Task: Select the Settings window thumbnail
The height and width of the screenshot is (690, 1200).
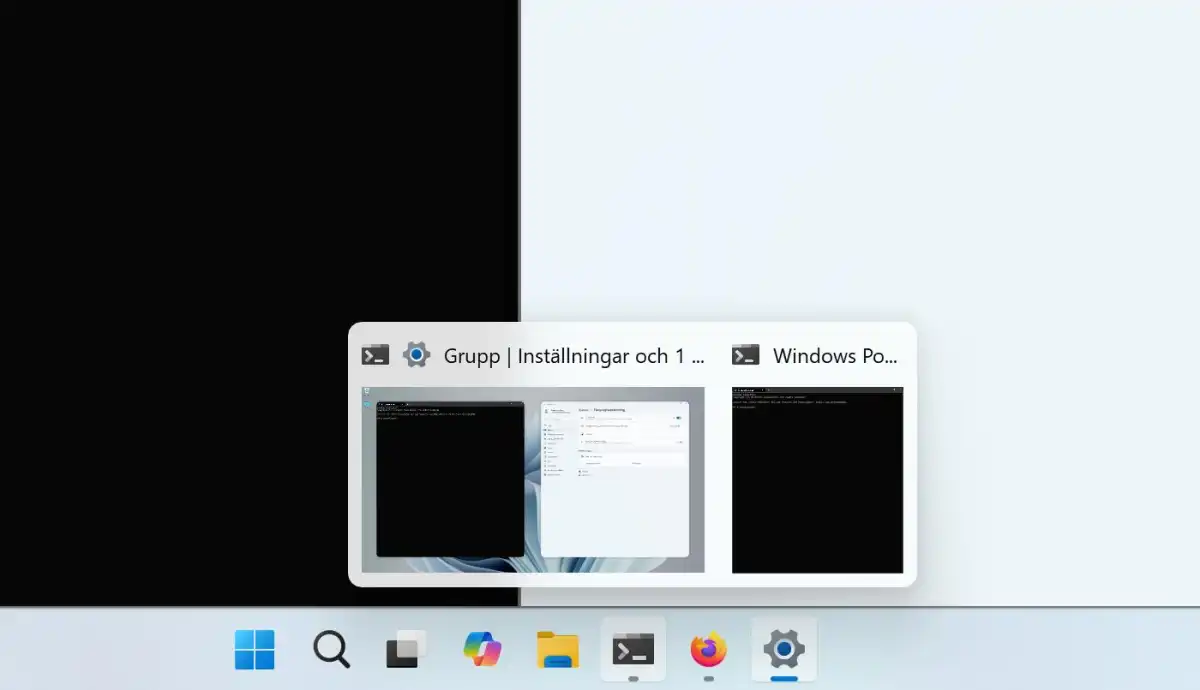Action: (x=614, y=478)
